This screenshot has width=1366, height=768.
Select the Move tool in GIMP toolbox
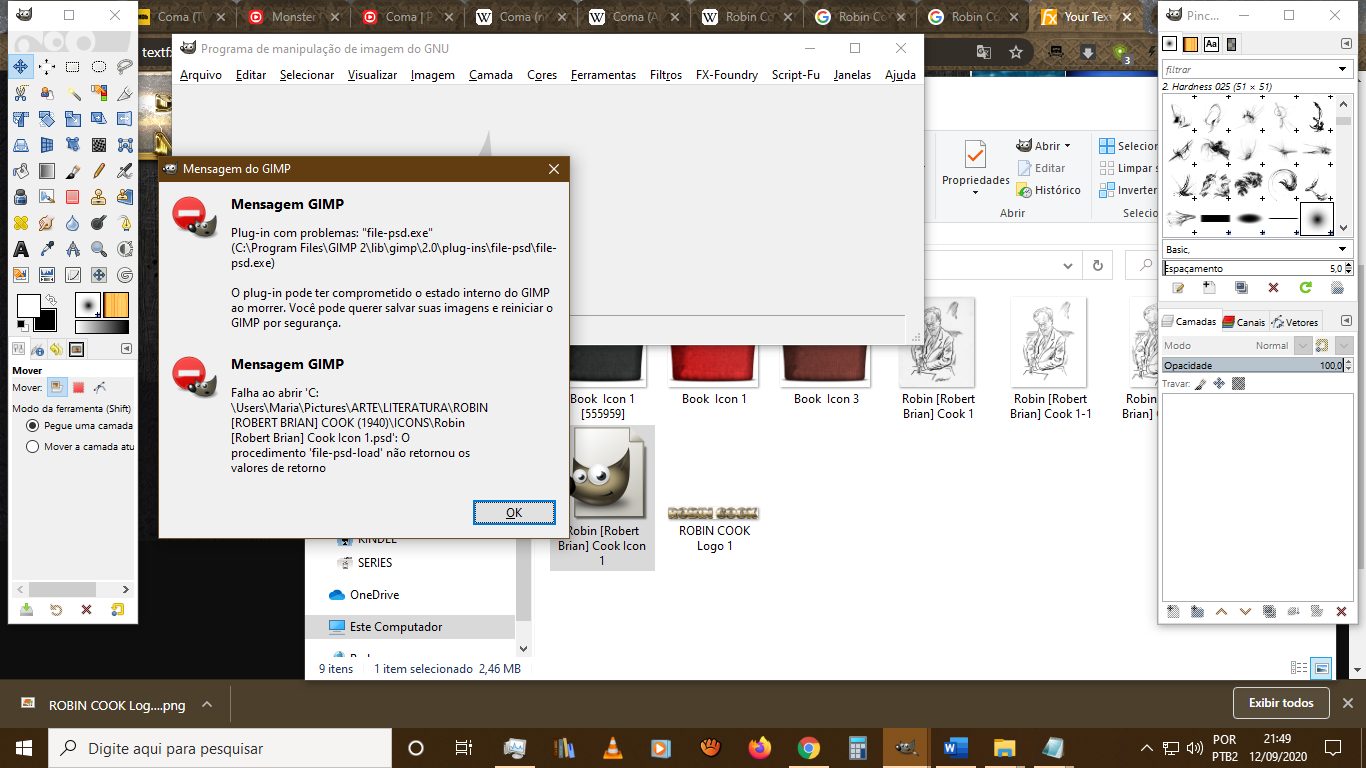click(20, 66)
